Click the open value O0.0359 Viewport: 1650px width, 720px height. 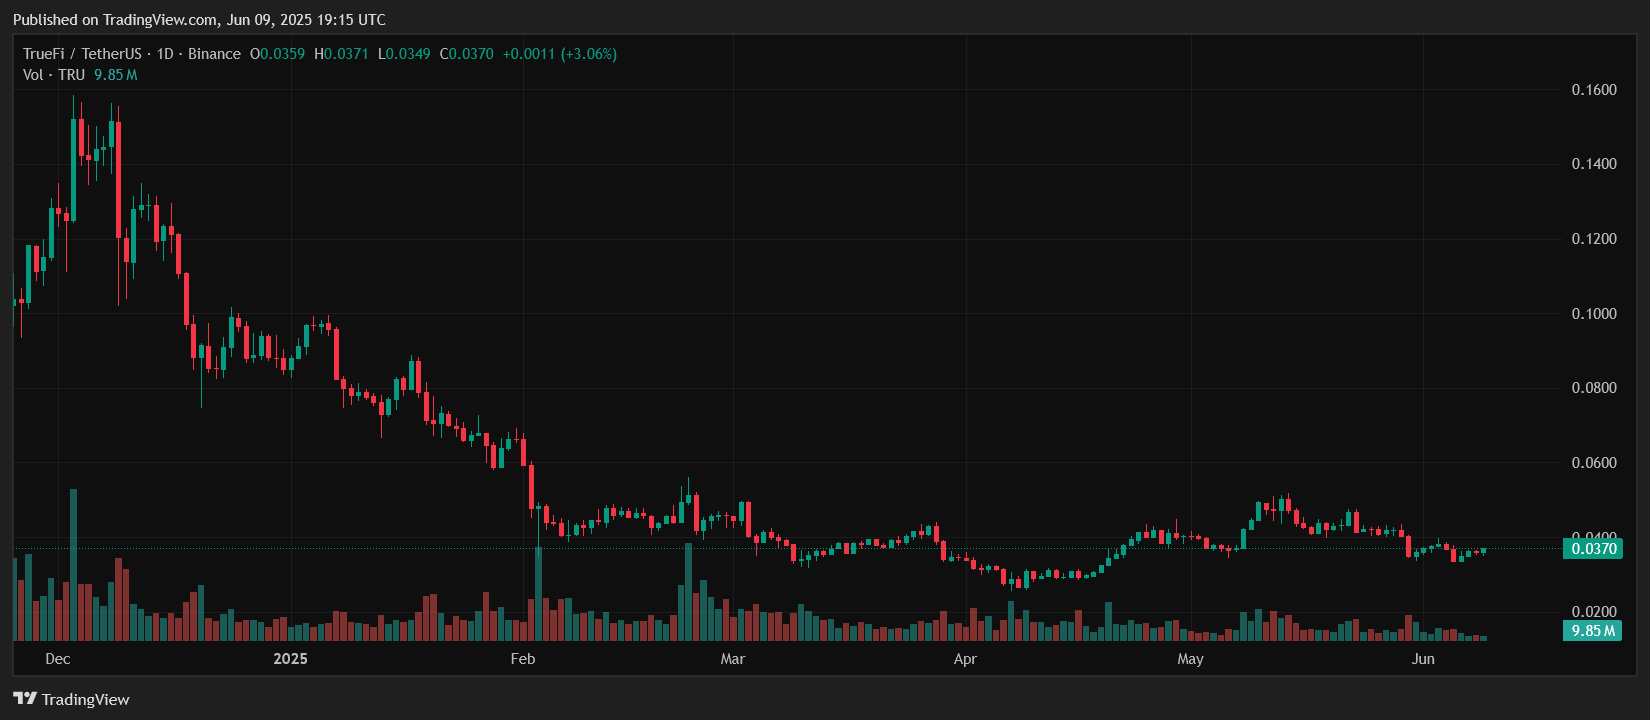point(277,54)
